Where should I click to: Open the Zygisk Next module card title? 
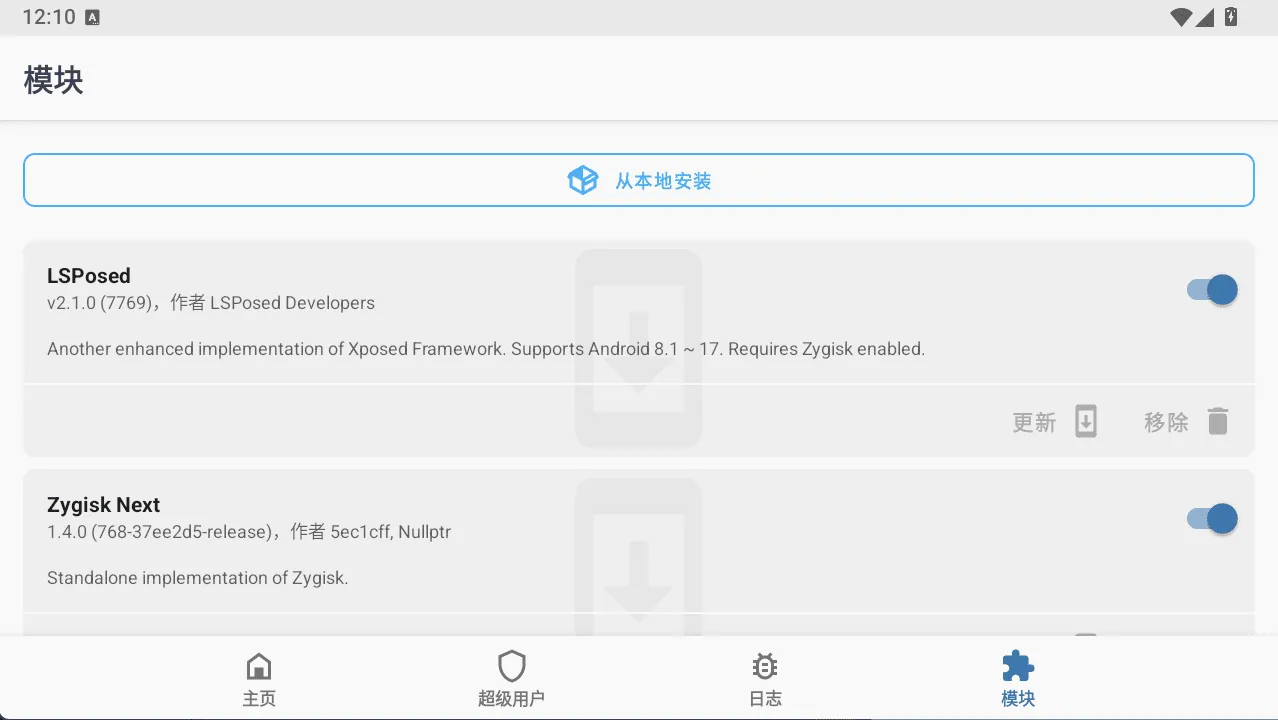104,505
